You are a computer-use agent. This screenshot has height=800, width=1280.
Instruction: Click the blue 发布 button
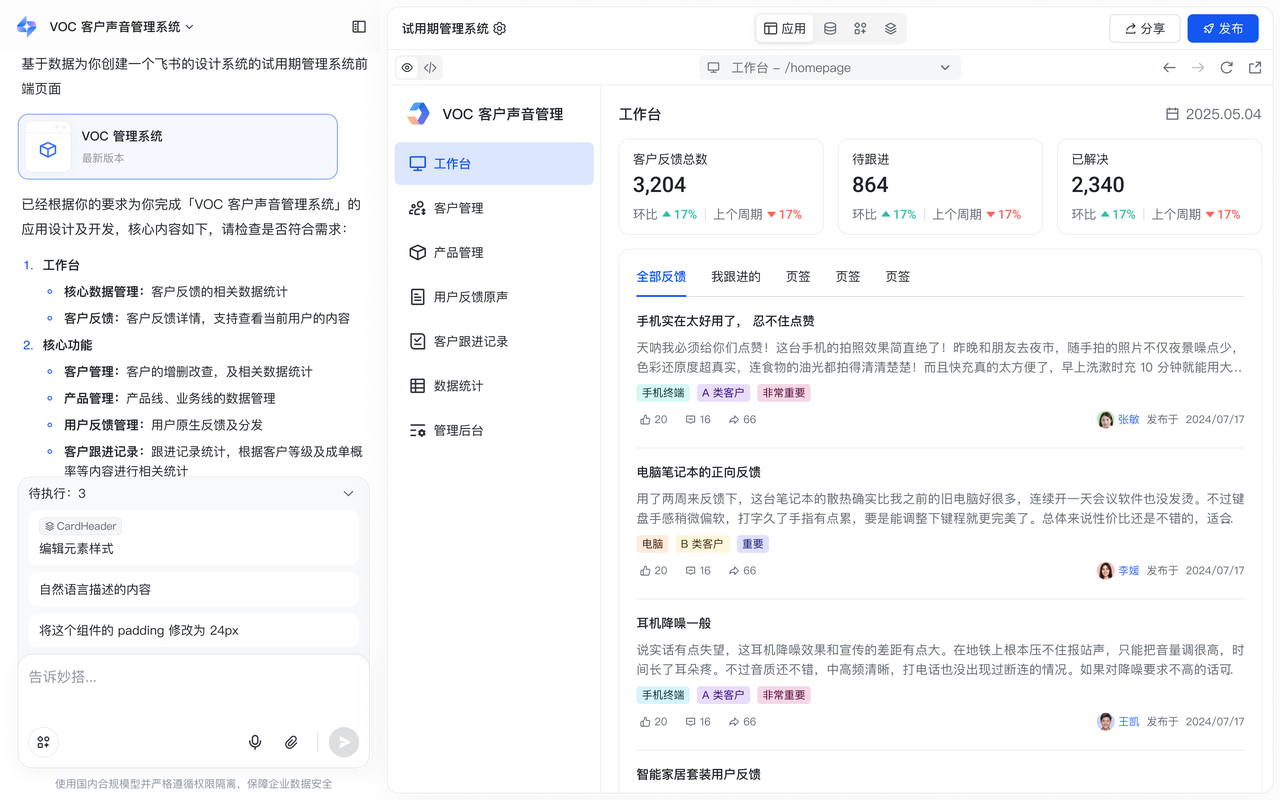click(1222, 29)
